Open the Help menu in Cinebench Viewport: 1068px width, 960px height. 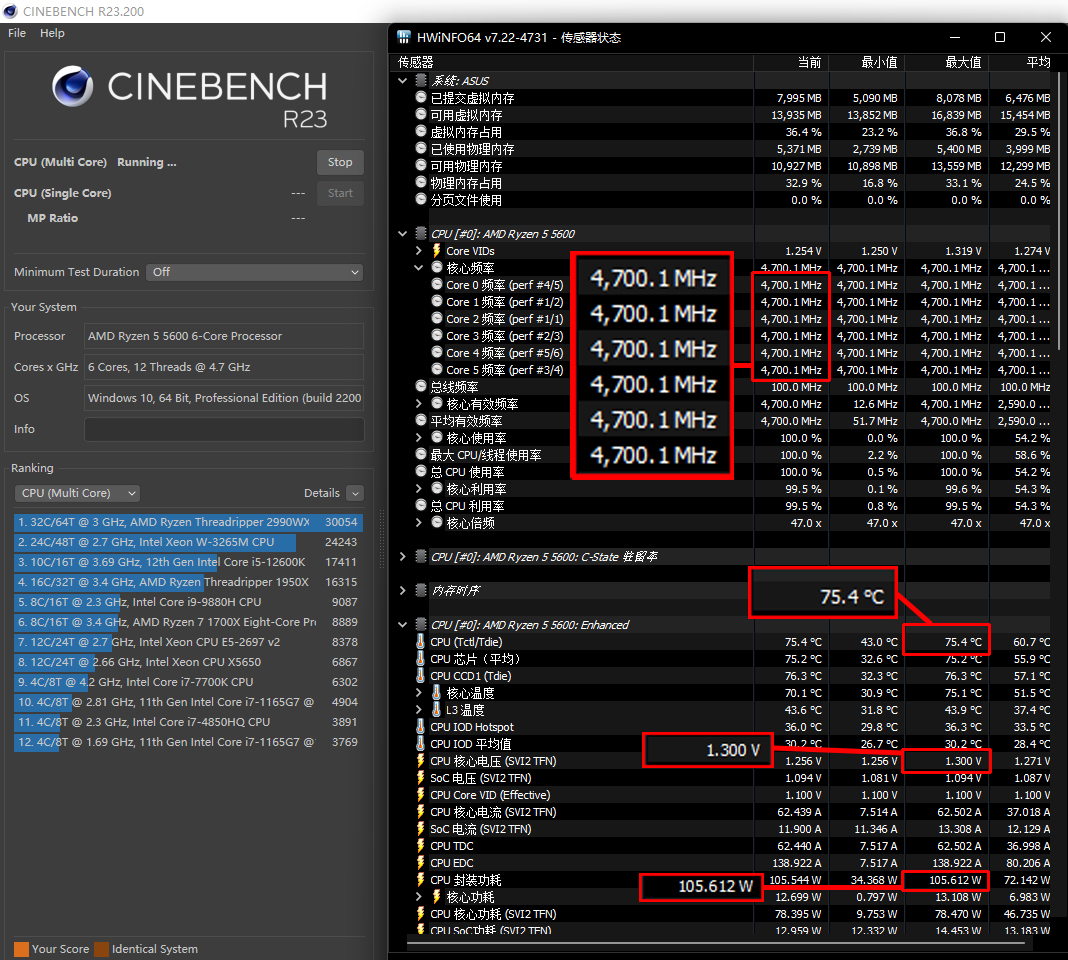coord(52,33)
